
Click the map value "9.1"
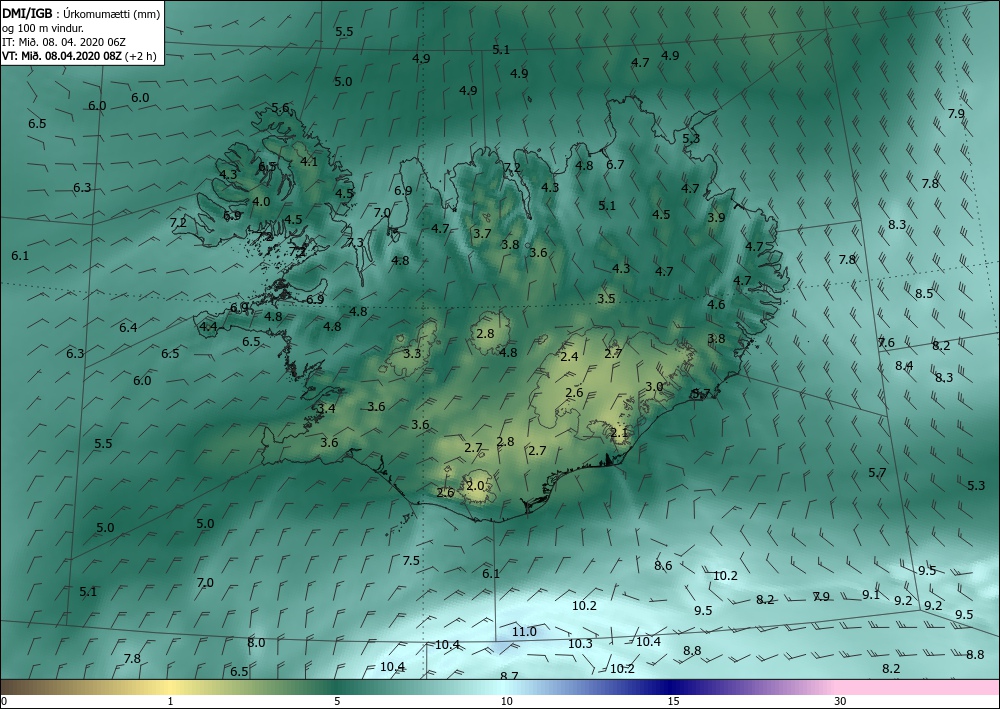[x=871, y=595]
